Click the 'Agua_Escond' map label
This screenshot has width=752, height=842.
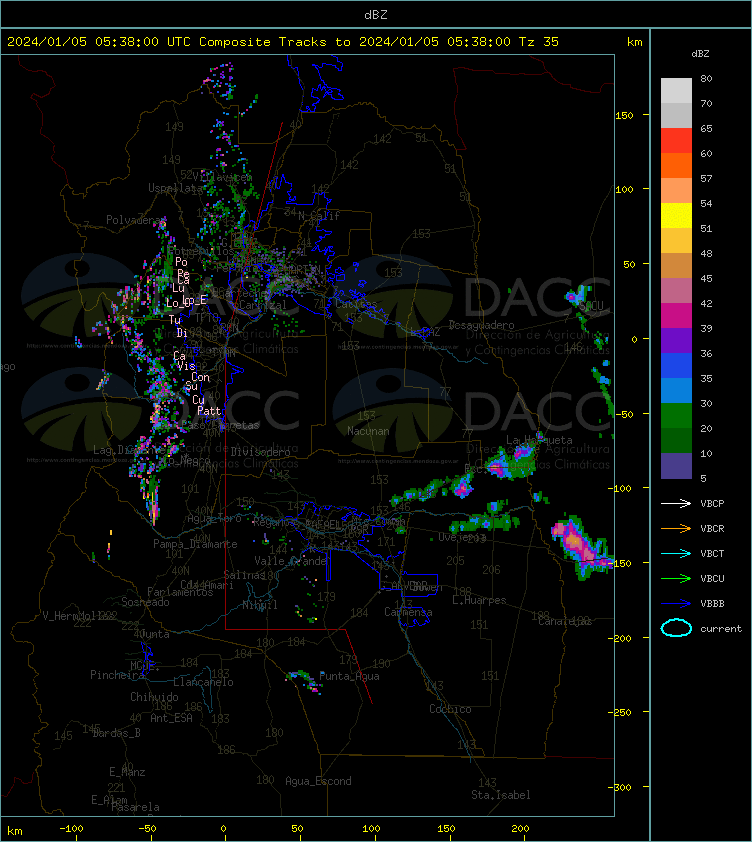pyautogui.click(x=318, y=781)
